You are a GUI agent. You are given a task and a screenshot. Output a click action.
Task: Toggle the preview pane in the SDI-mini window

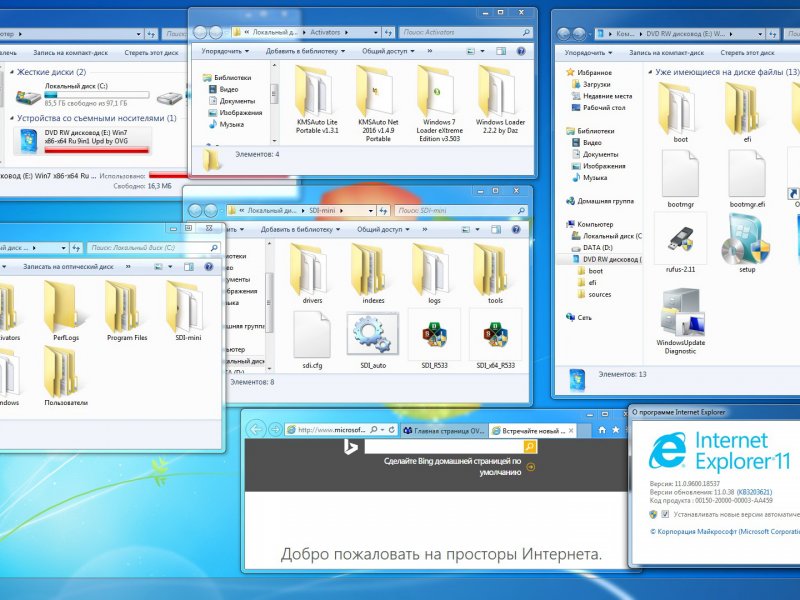click(x=496, y=230)
